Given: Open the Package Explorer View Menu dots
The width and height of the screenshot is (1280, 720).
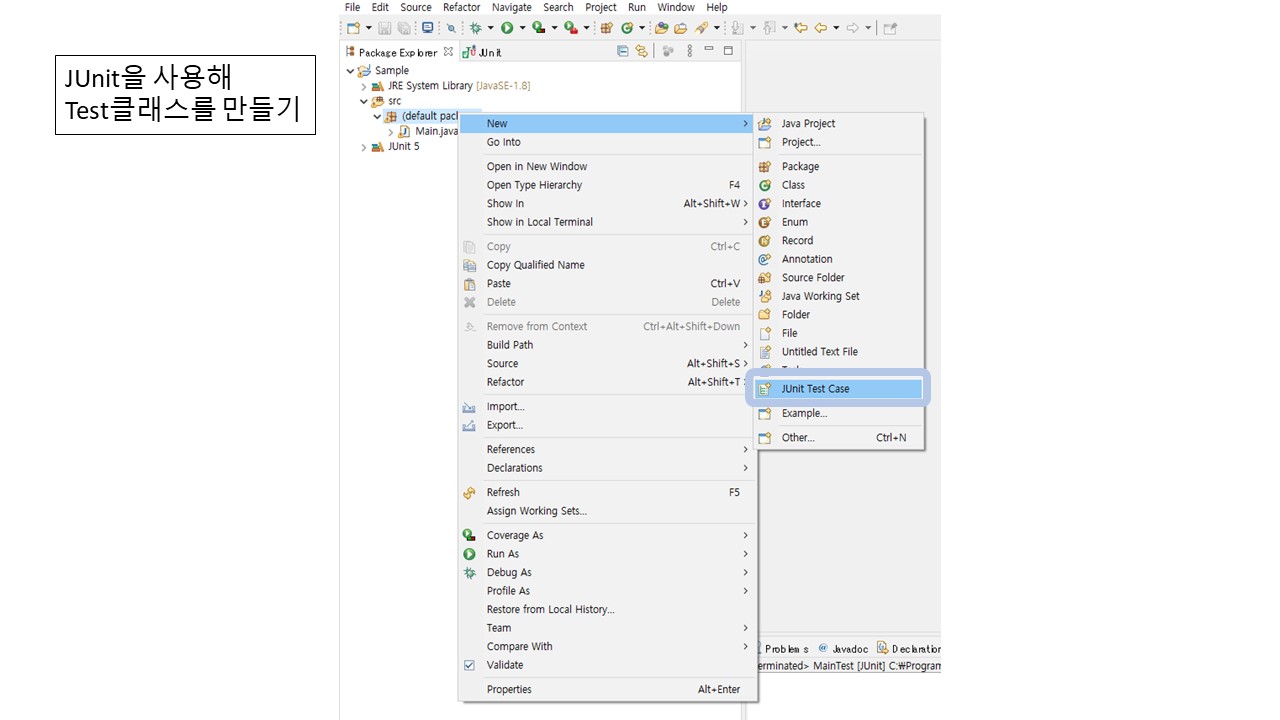Looking at the screenshot, I should coord(689,51).
